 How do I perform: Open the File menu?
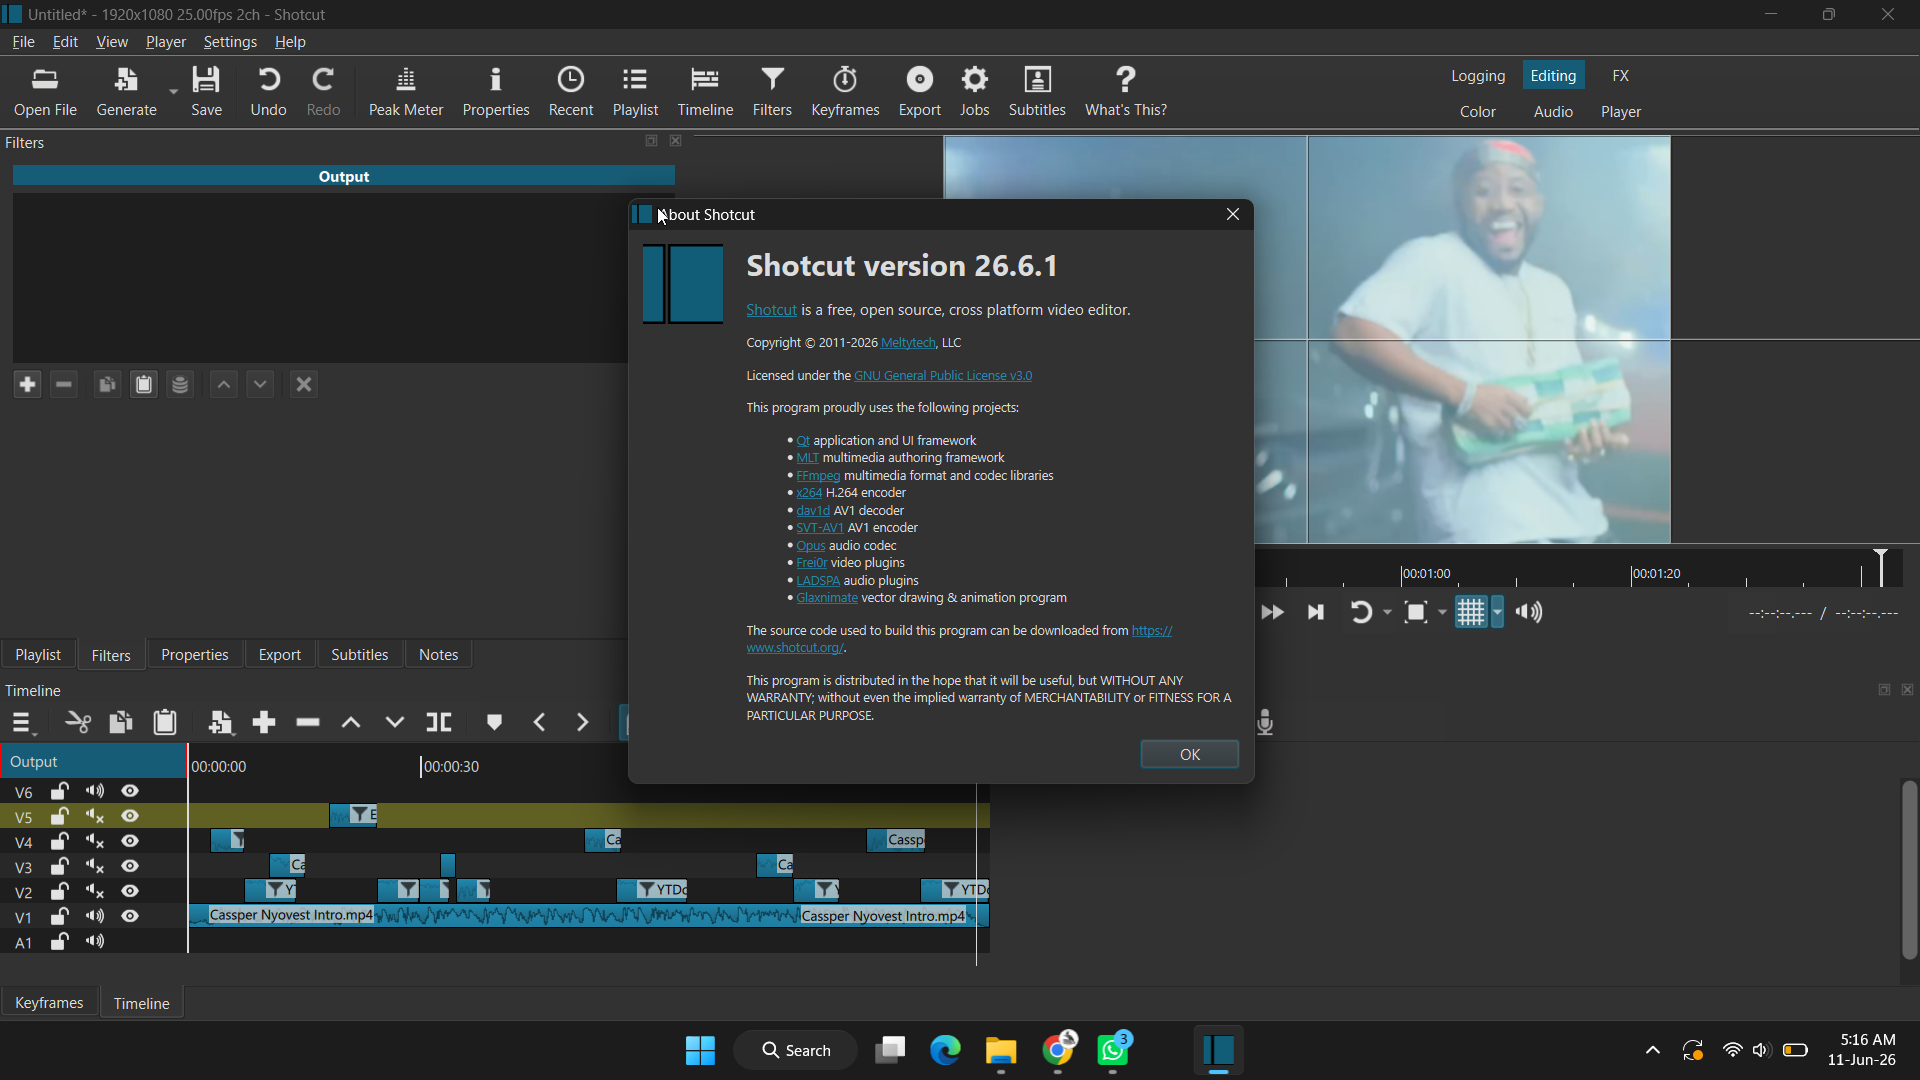click(23, 42)
